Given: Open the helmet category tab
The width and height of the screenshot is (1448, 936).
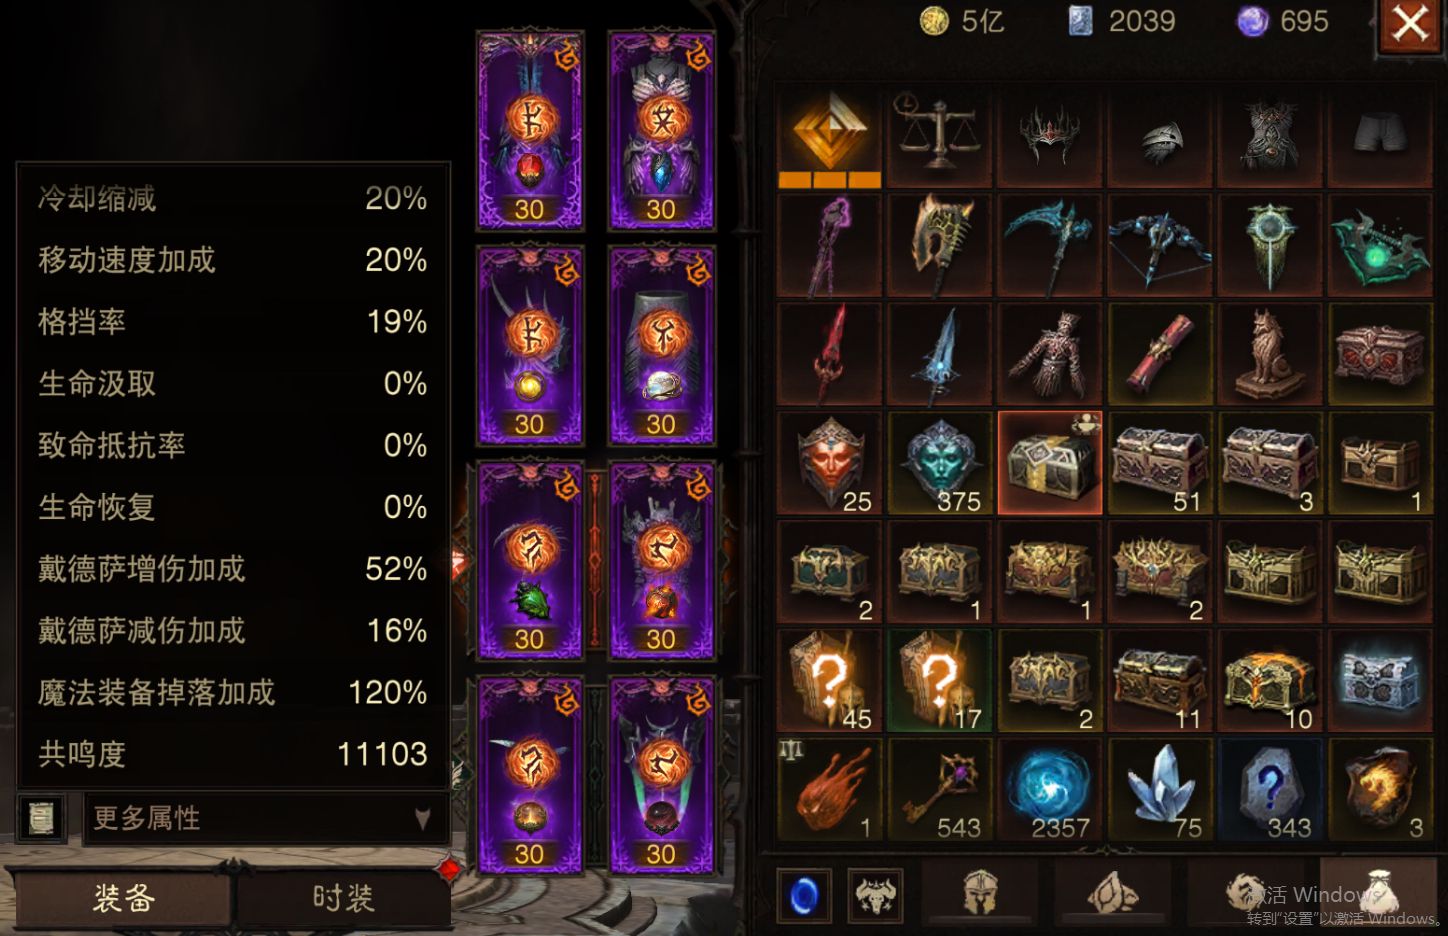Looking at the screenshot, I should (981, 891).
